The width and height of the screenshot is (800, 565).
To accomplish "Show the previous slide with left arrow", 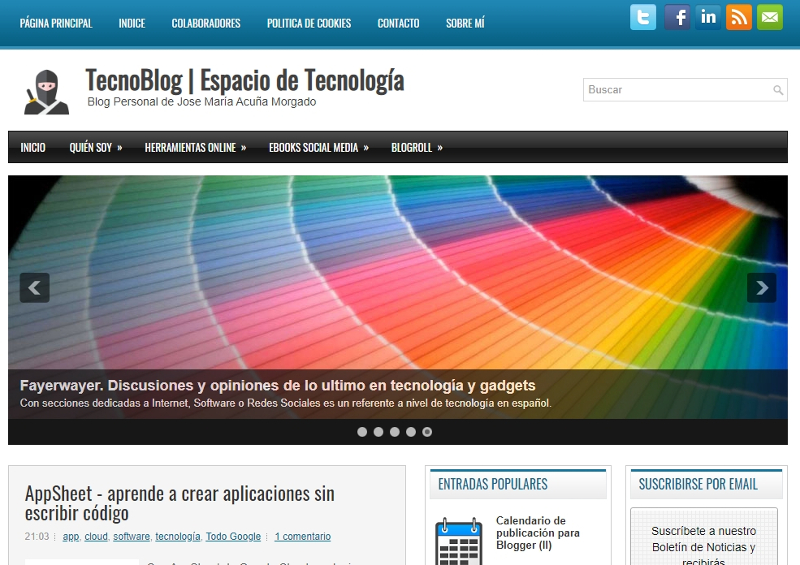I will coord(35,288).
